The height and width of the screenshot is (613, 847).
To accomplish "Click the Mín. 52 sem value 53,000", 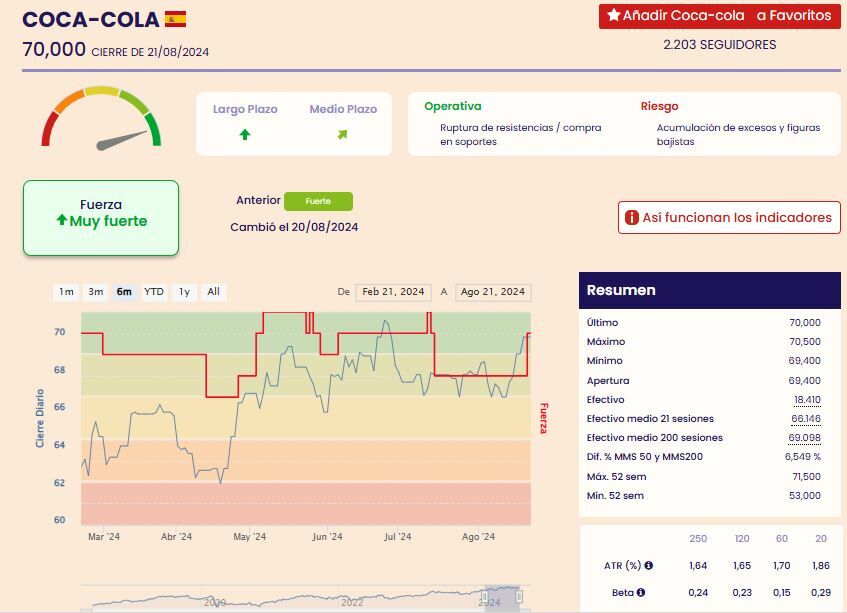I will 805,496.
